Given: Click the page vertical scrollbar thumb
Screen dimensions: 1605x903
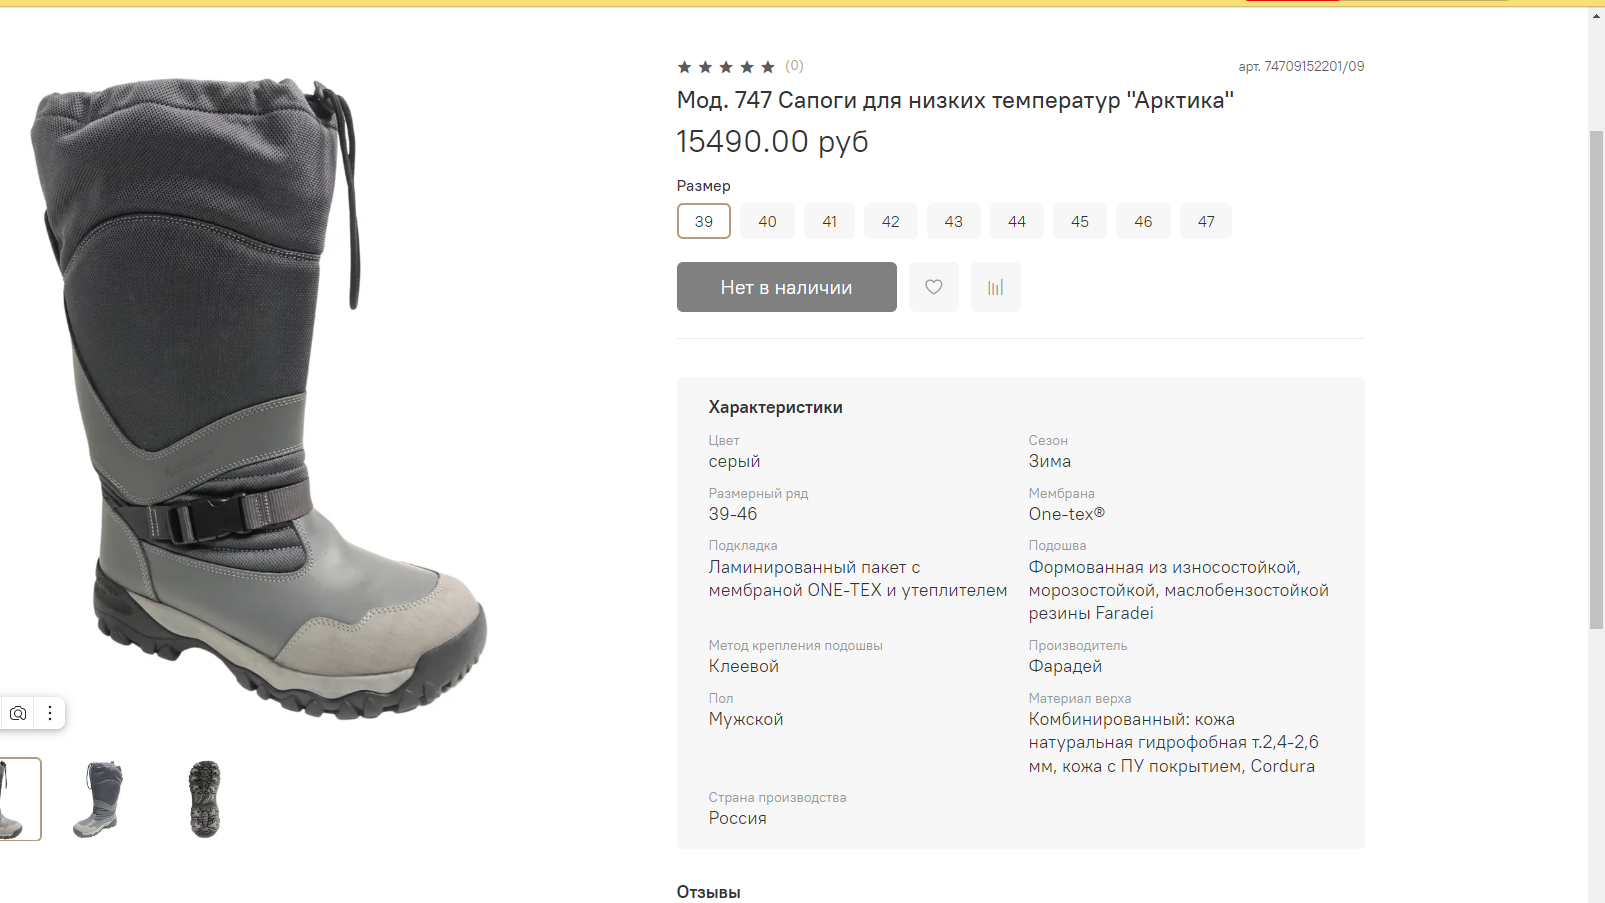Looking at the screenshot, I should (x=1596, y=380).
